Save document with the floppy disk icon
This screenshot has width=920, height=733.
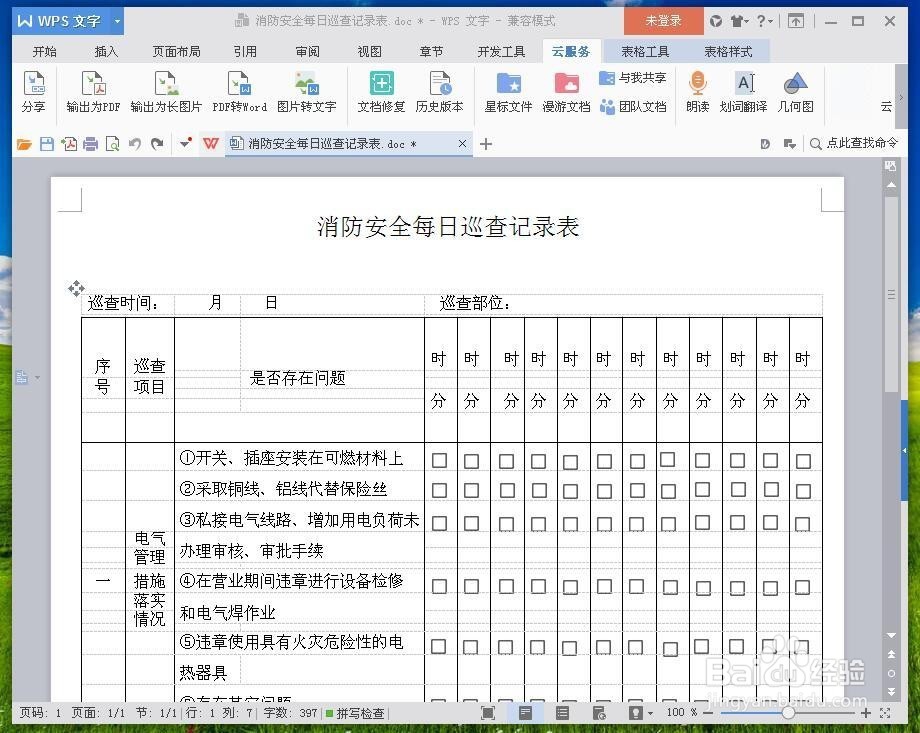coord(47,144)
